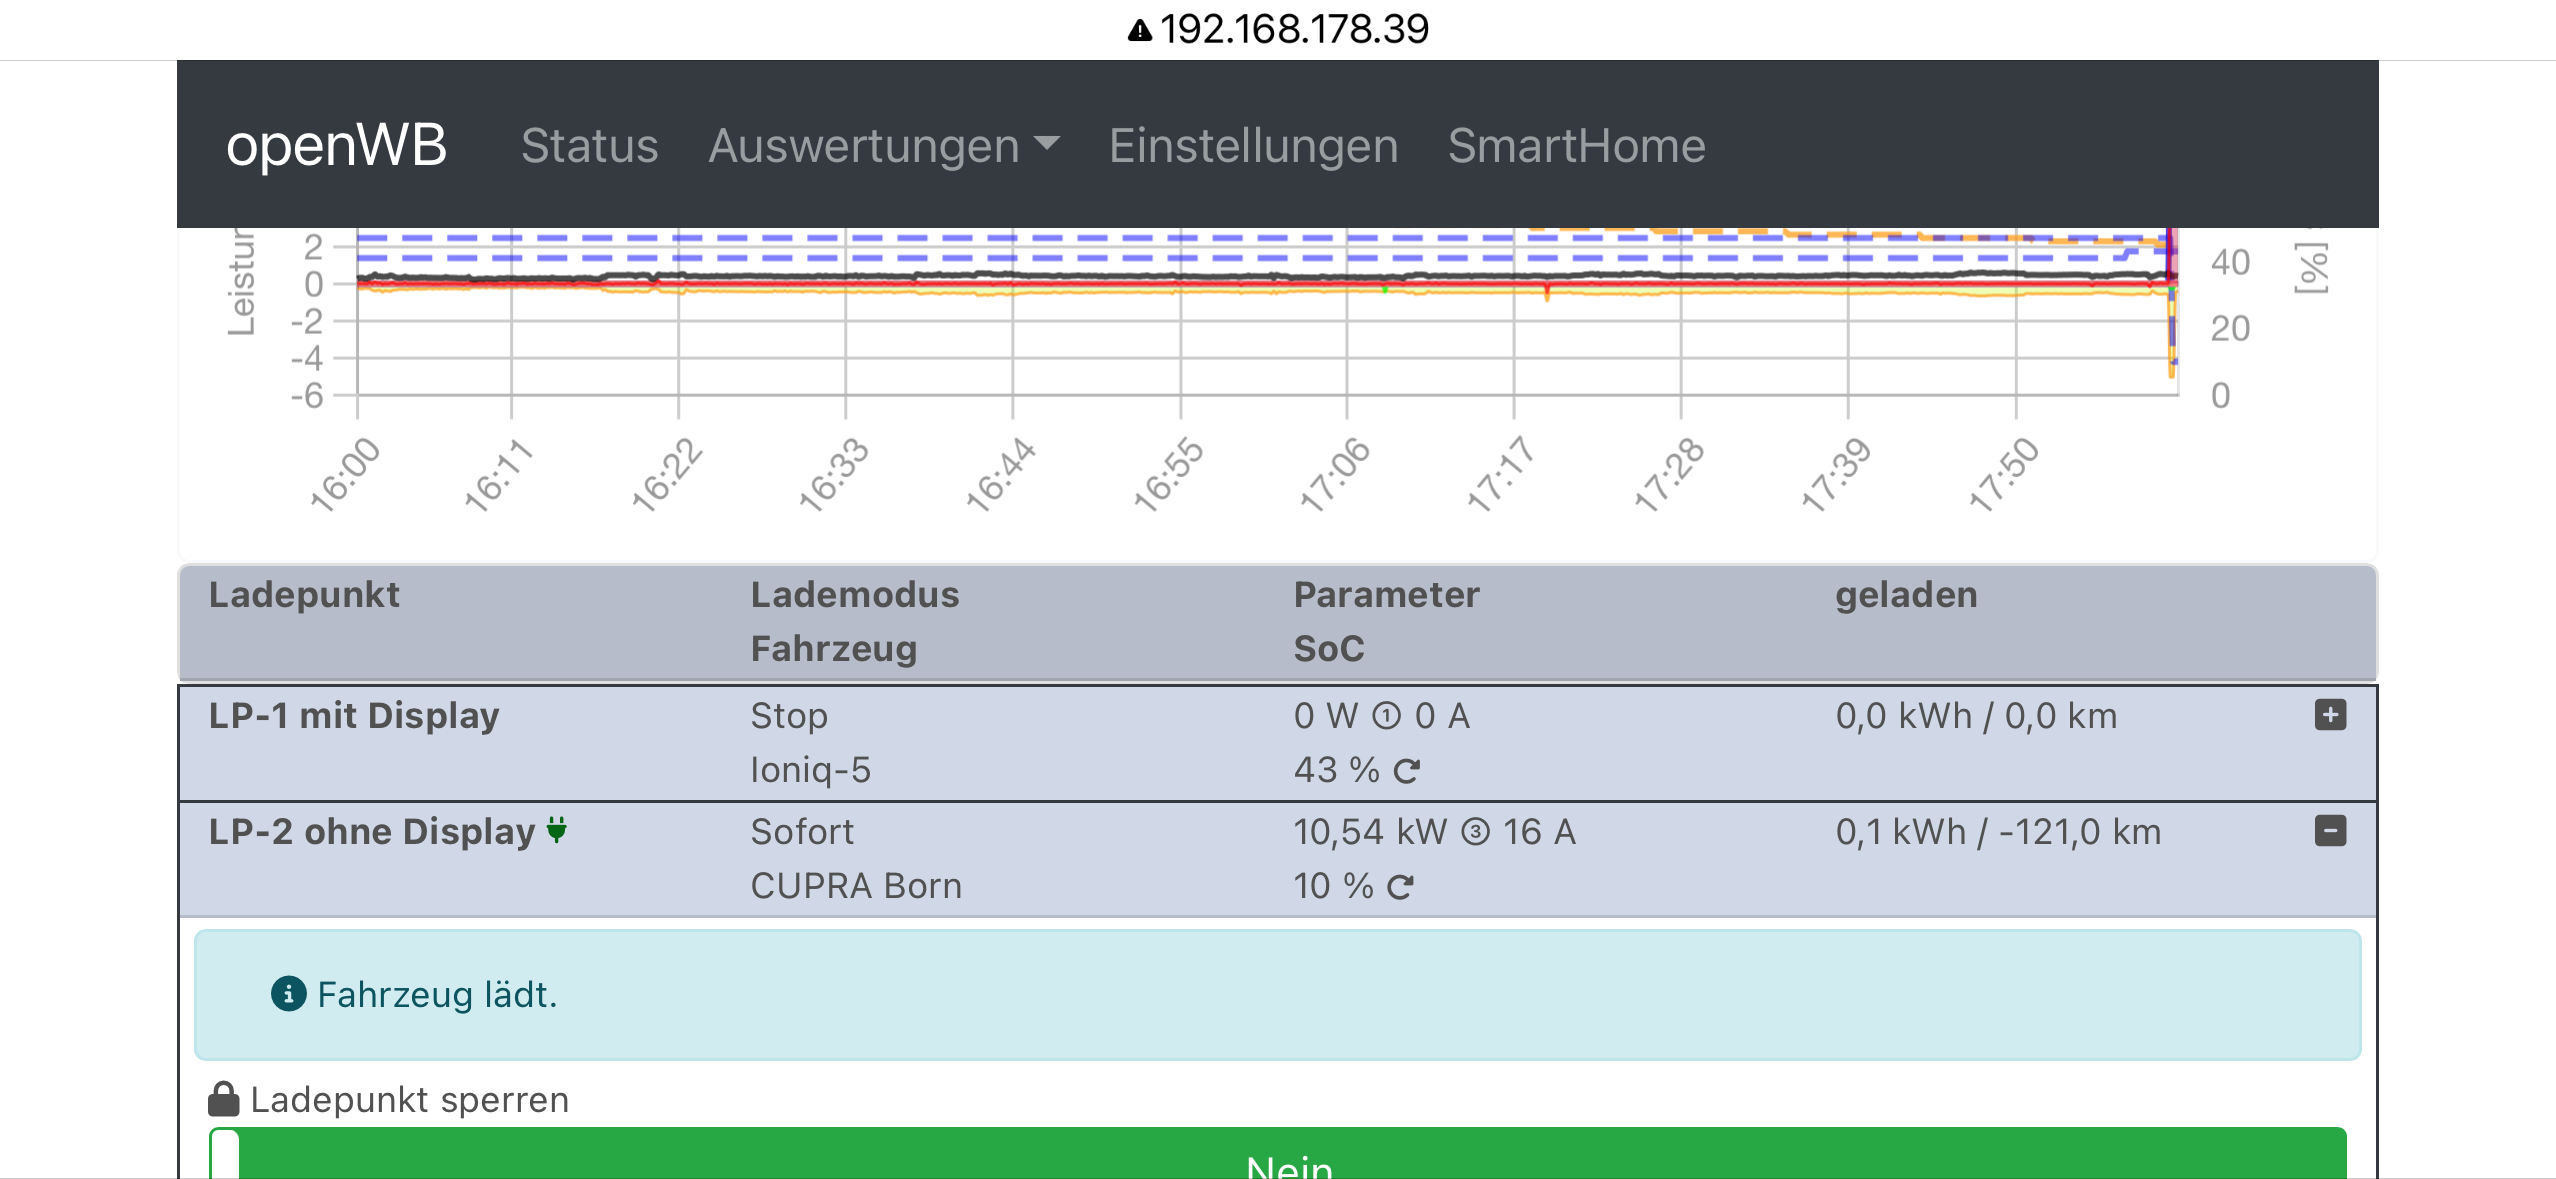Click the warning icon beside the IP address
This screenshot has width=2556, height=1179.
pyautogui.click(x=1139, y=30)
